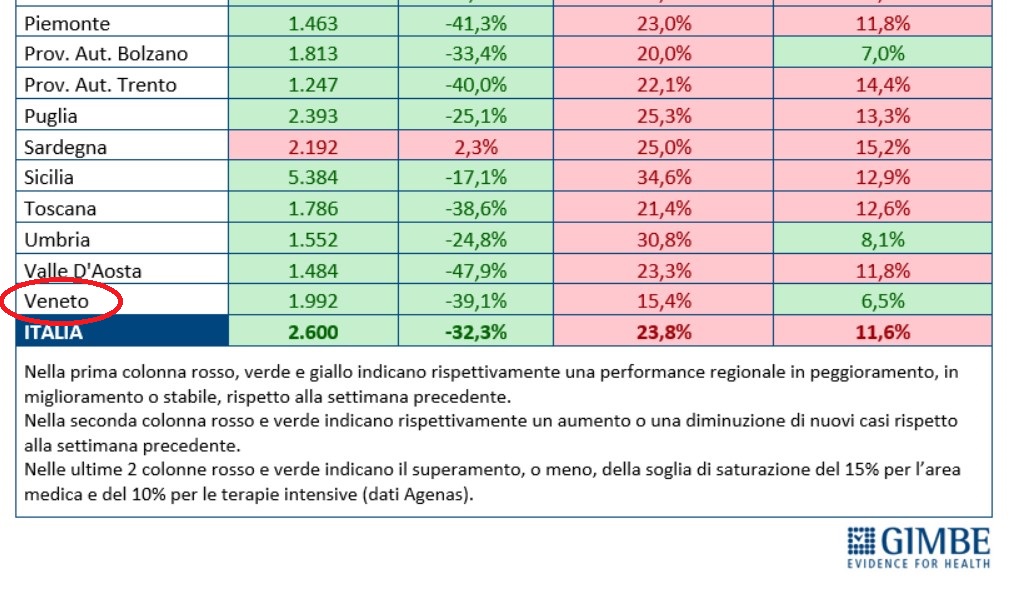This screenshot has height=593, width=1017.
Task: Select the ITALIA total row label
Action: pyautogui.click(x=54, y=332)
